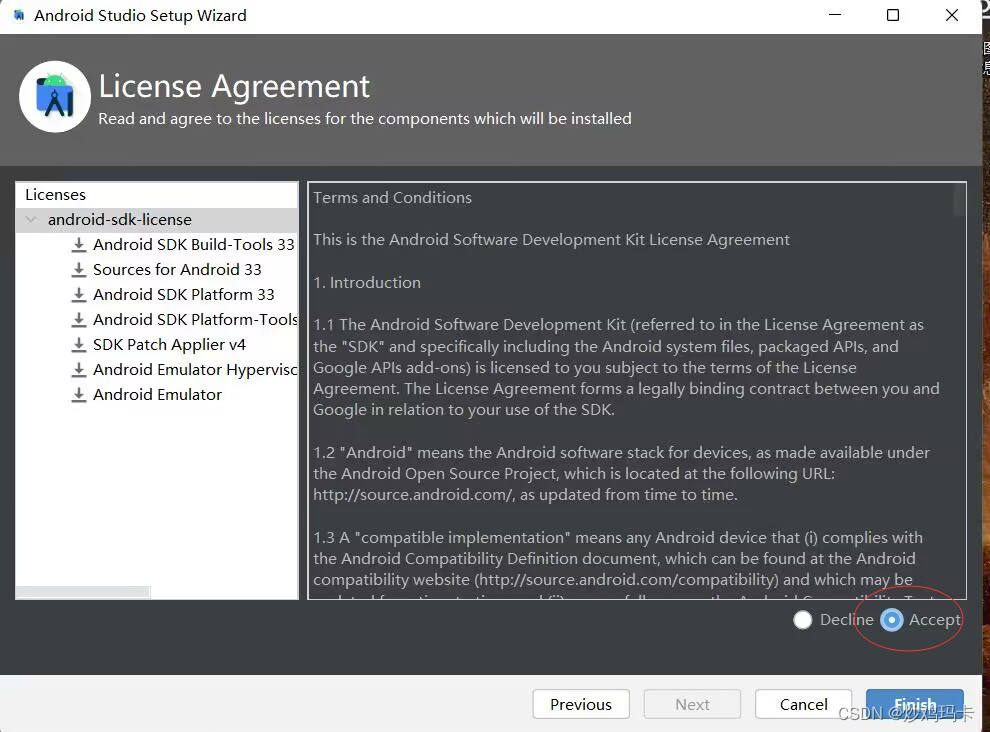The image size is (990, 732).
Task: Click the disabled Next button
Action: coord(692,704)
